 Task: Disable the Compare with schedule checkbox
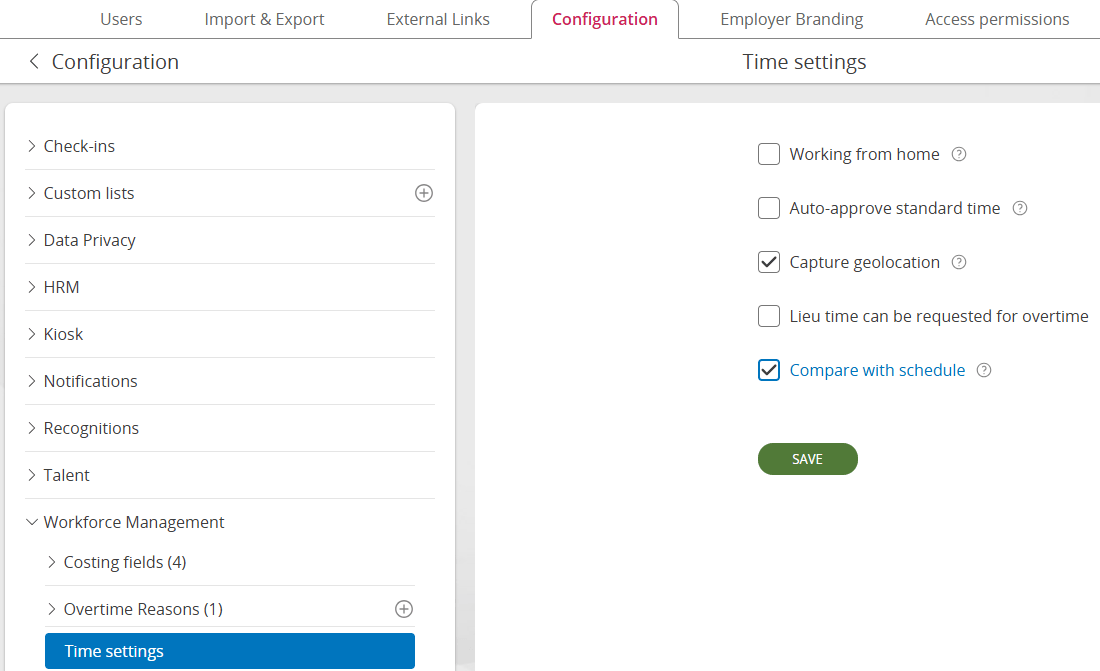click(769, 370)
